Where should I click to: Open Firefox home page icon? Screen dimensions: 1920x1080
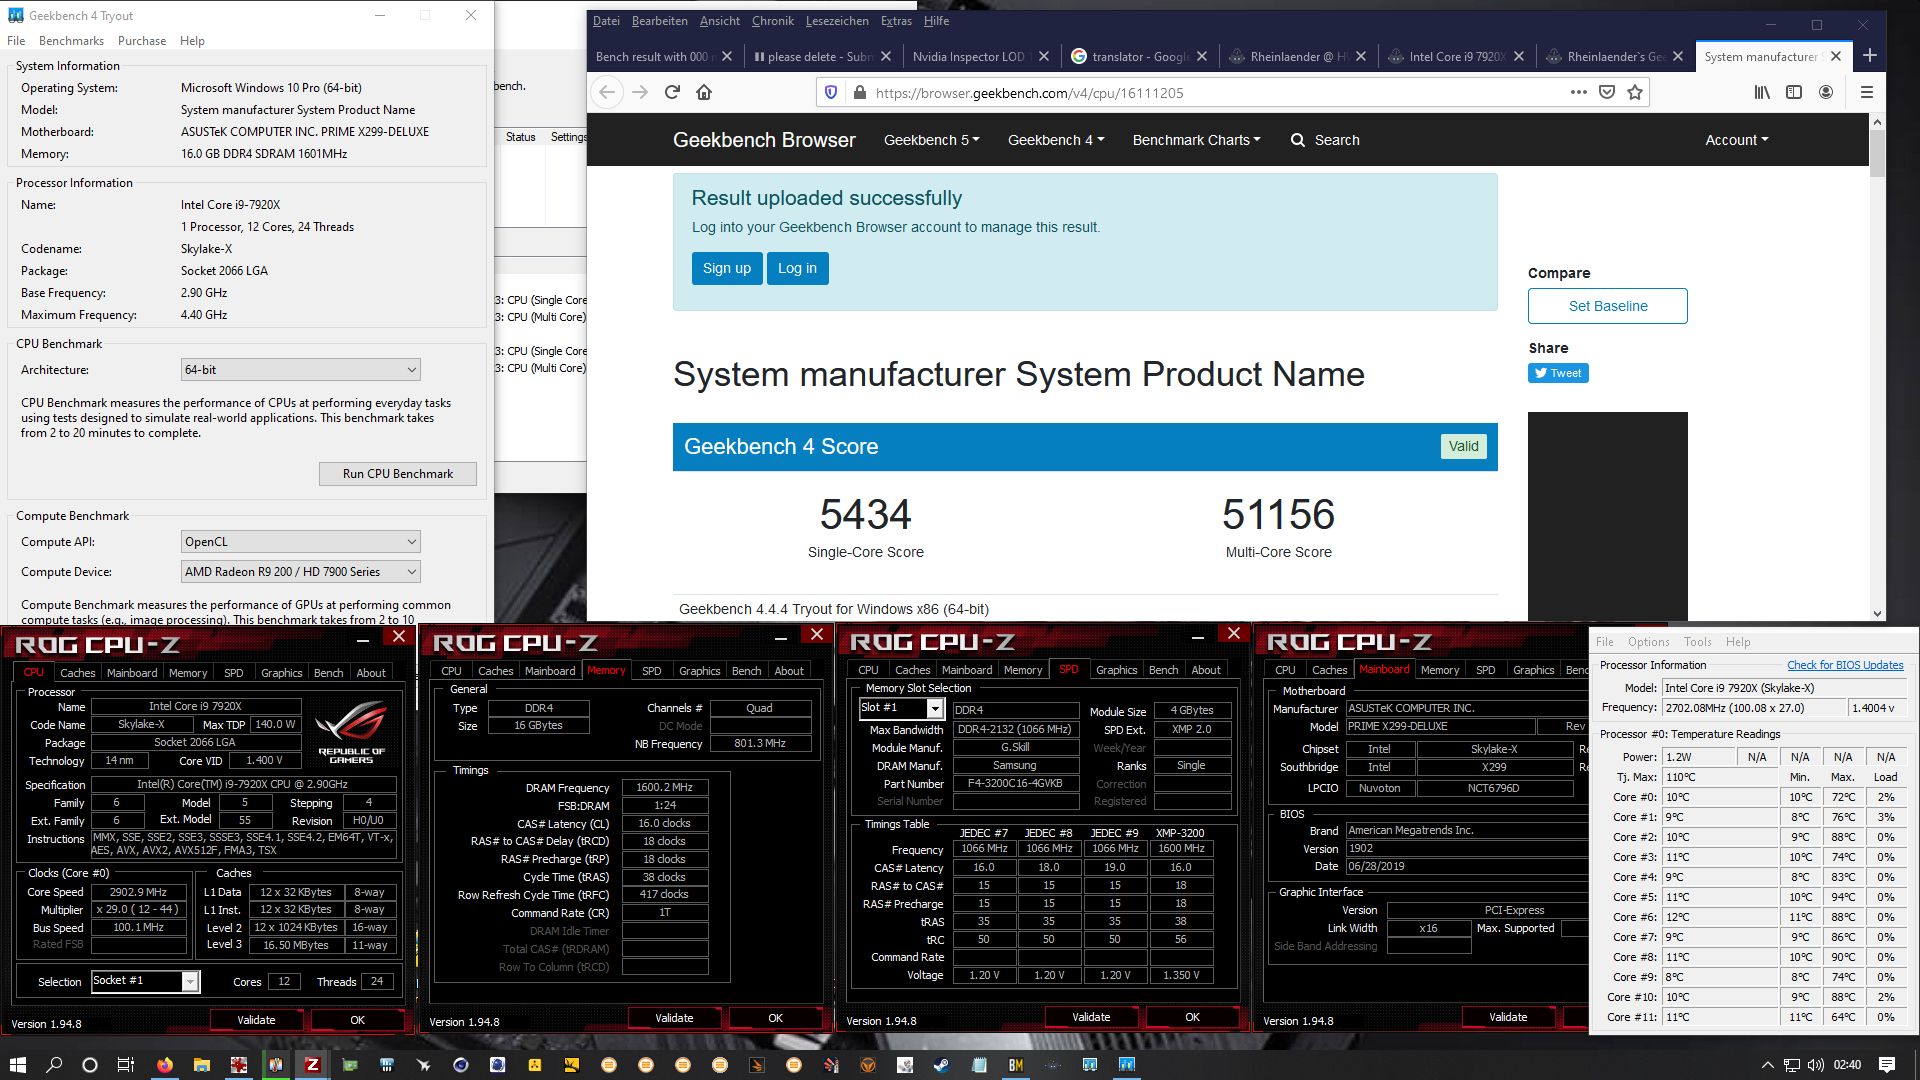click(704, 92)
